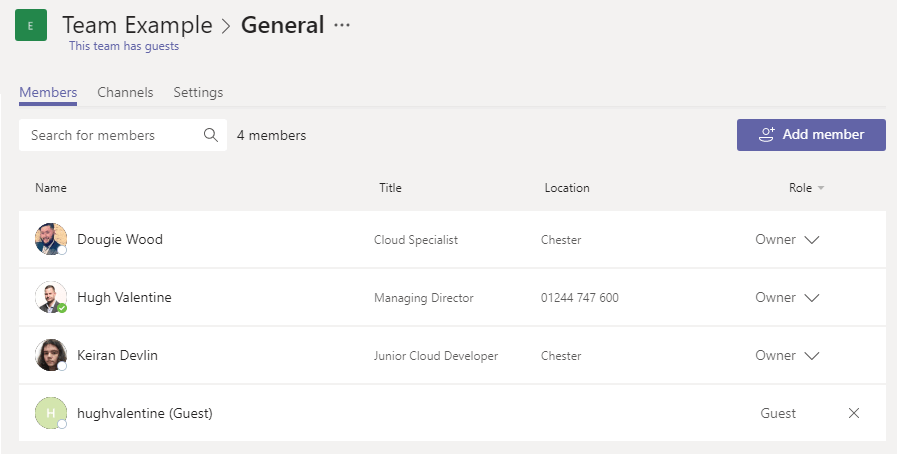The height and width of the screenshot is (454, 897).
Task: Click Dougie Wood's profile picture
Action: (x=51, y=240)
